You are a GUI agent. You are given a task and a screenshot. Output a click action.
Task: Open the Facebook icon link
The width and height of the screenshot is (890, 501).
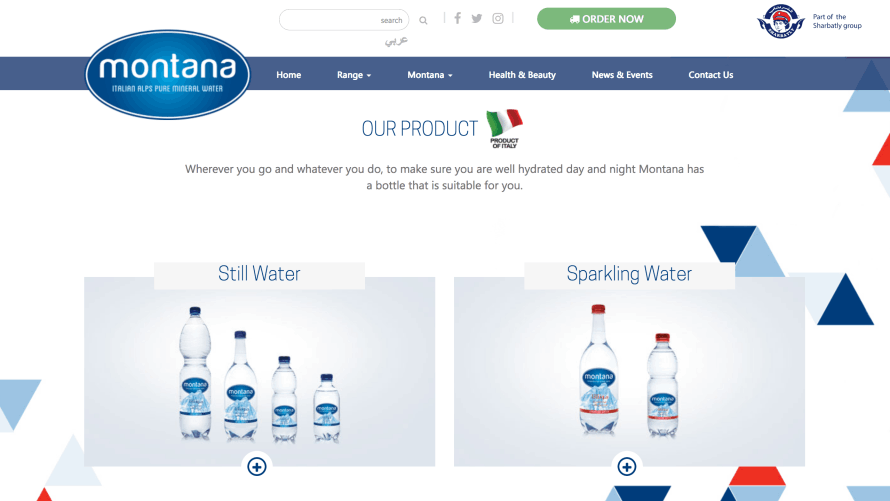coord(457,18)
